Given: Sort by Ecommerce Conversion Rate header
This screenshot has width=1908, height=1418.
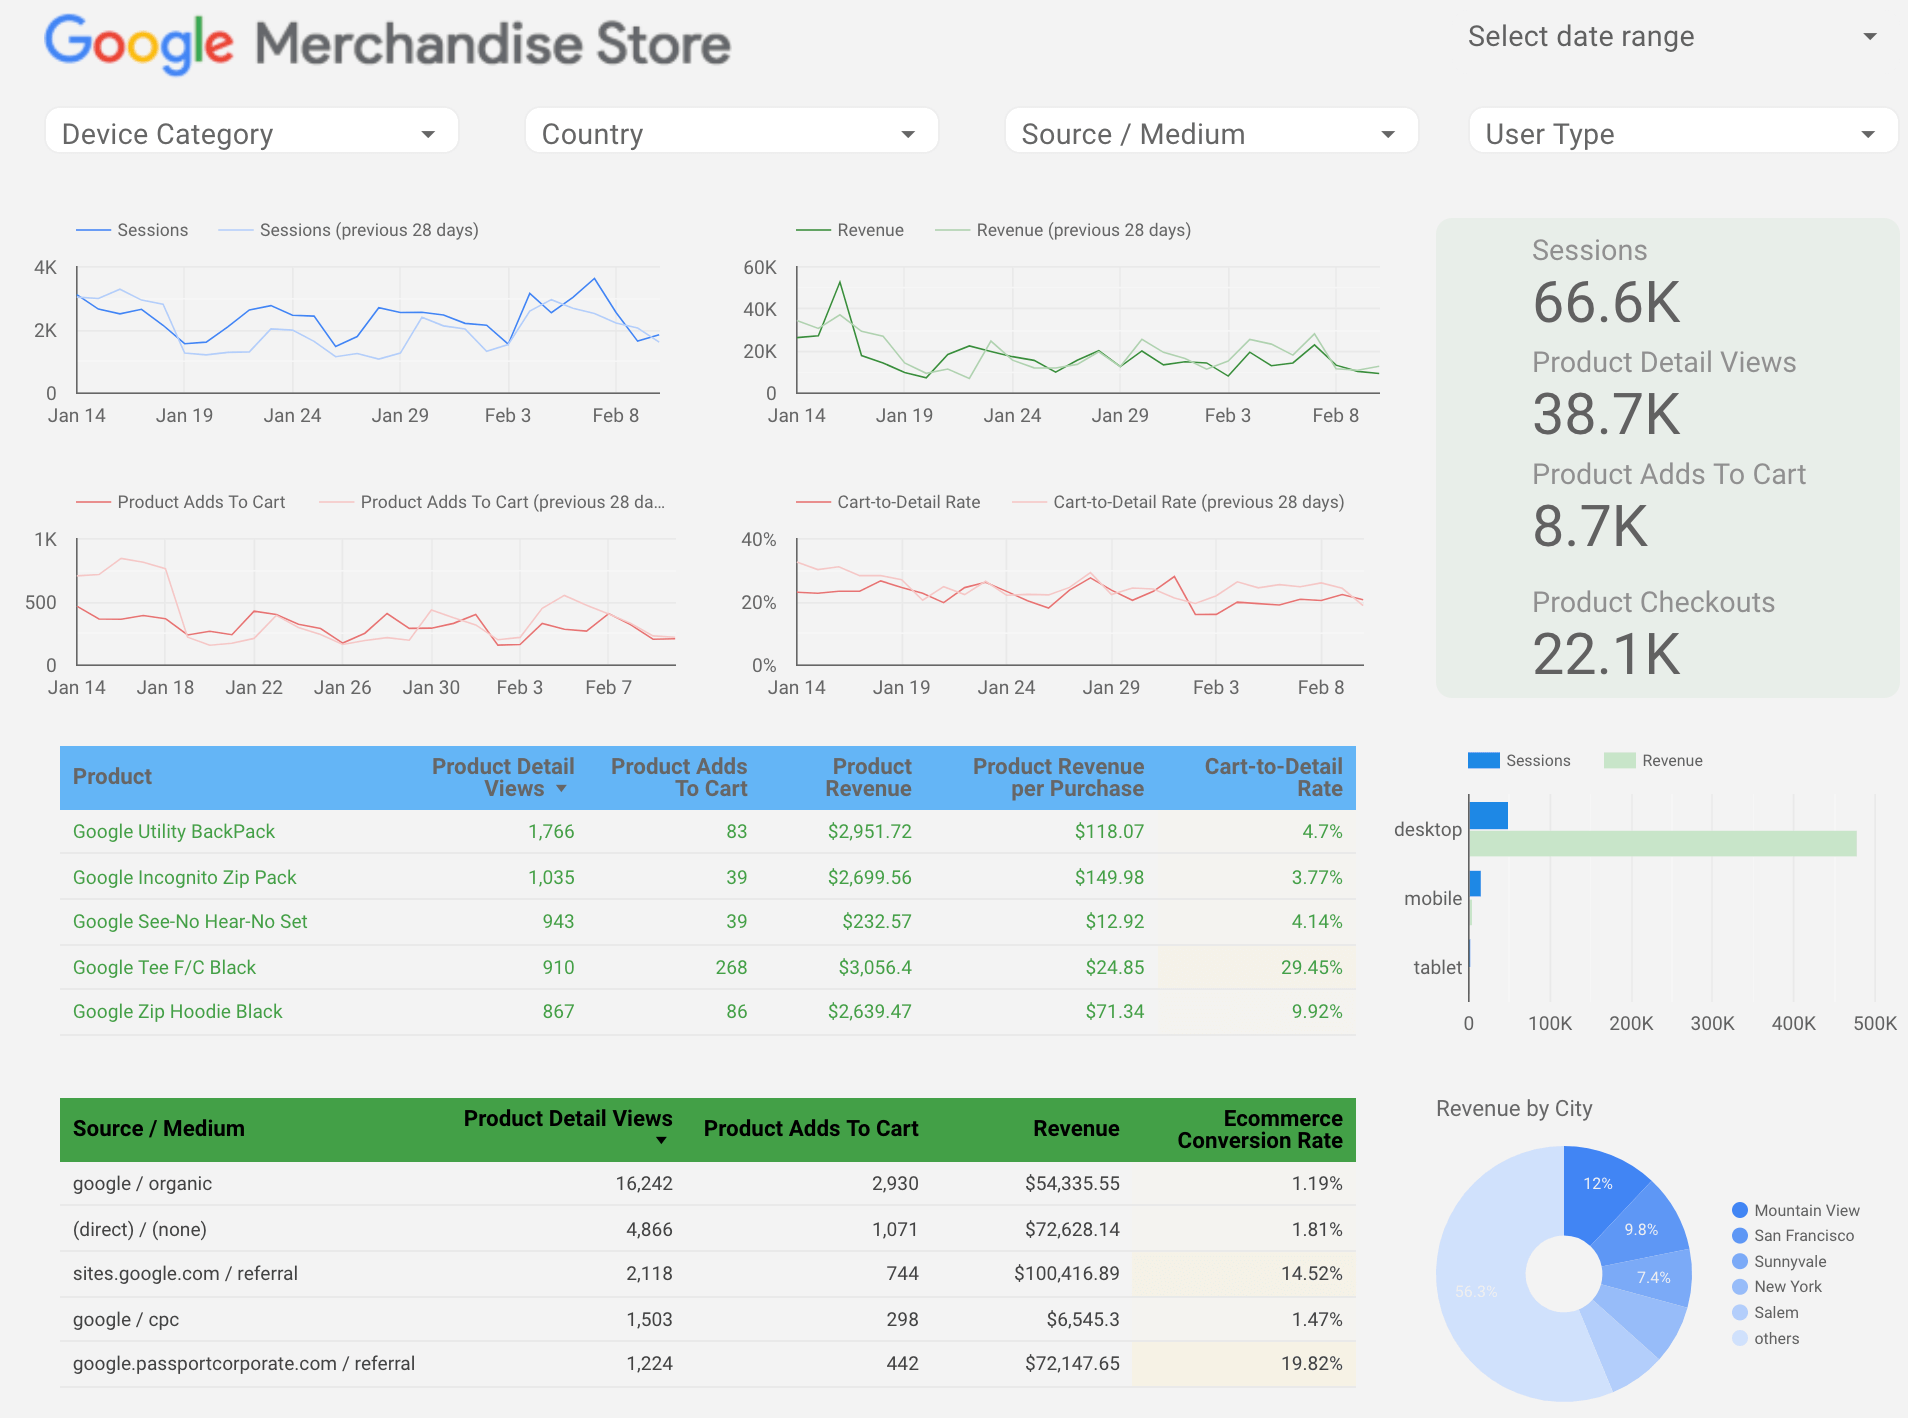Looking at the screenshot, I should pos(1260,1129).
